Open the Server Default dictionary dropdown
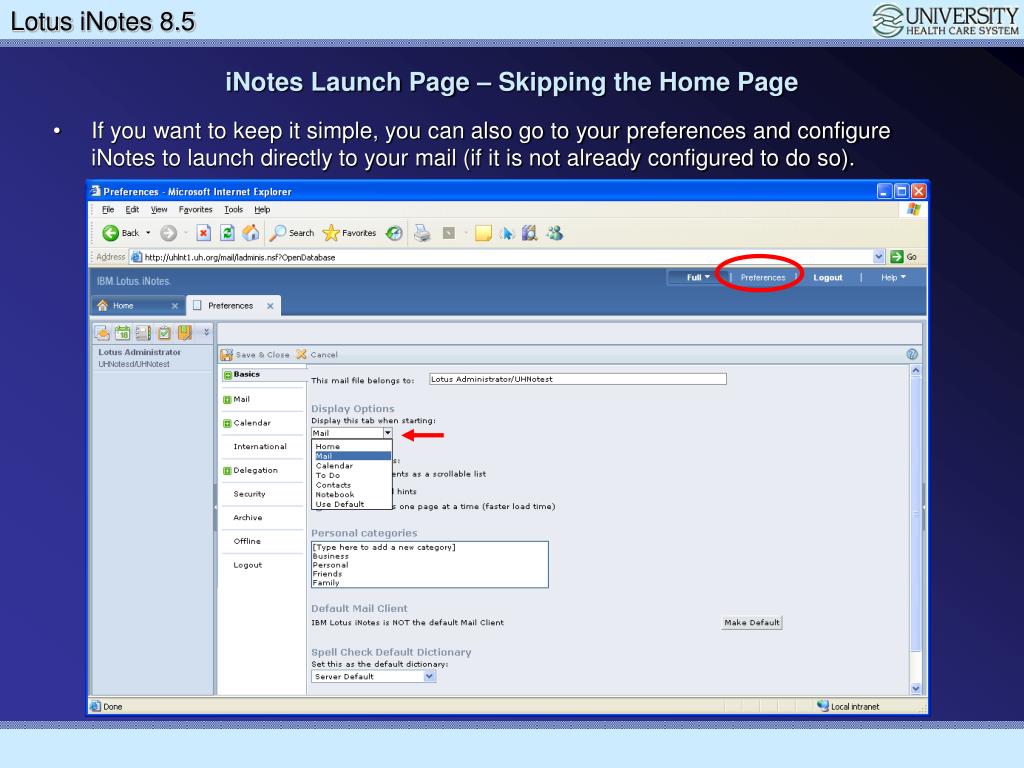 point(429,677)
